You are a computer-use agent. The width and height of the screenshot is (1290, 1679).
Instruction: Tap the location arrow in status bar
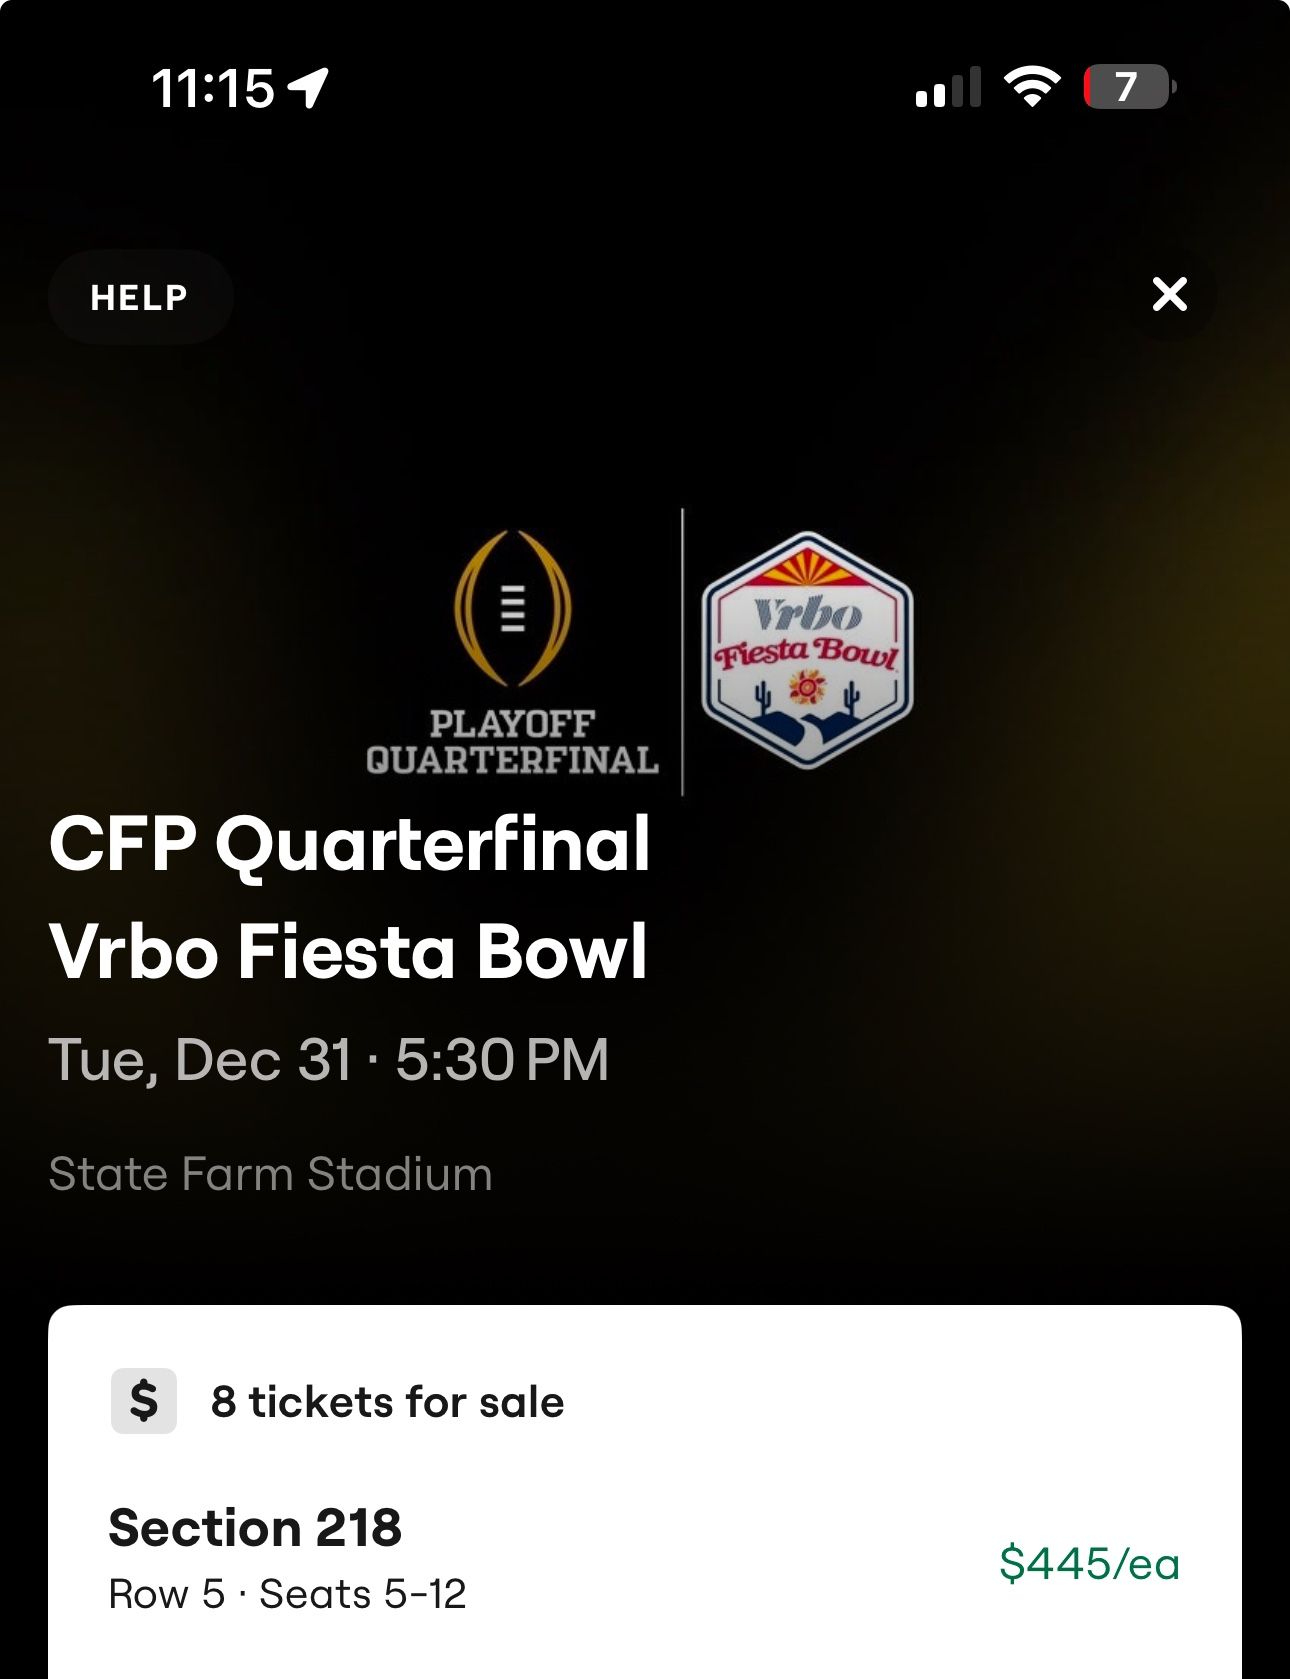[309, 88]
